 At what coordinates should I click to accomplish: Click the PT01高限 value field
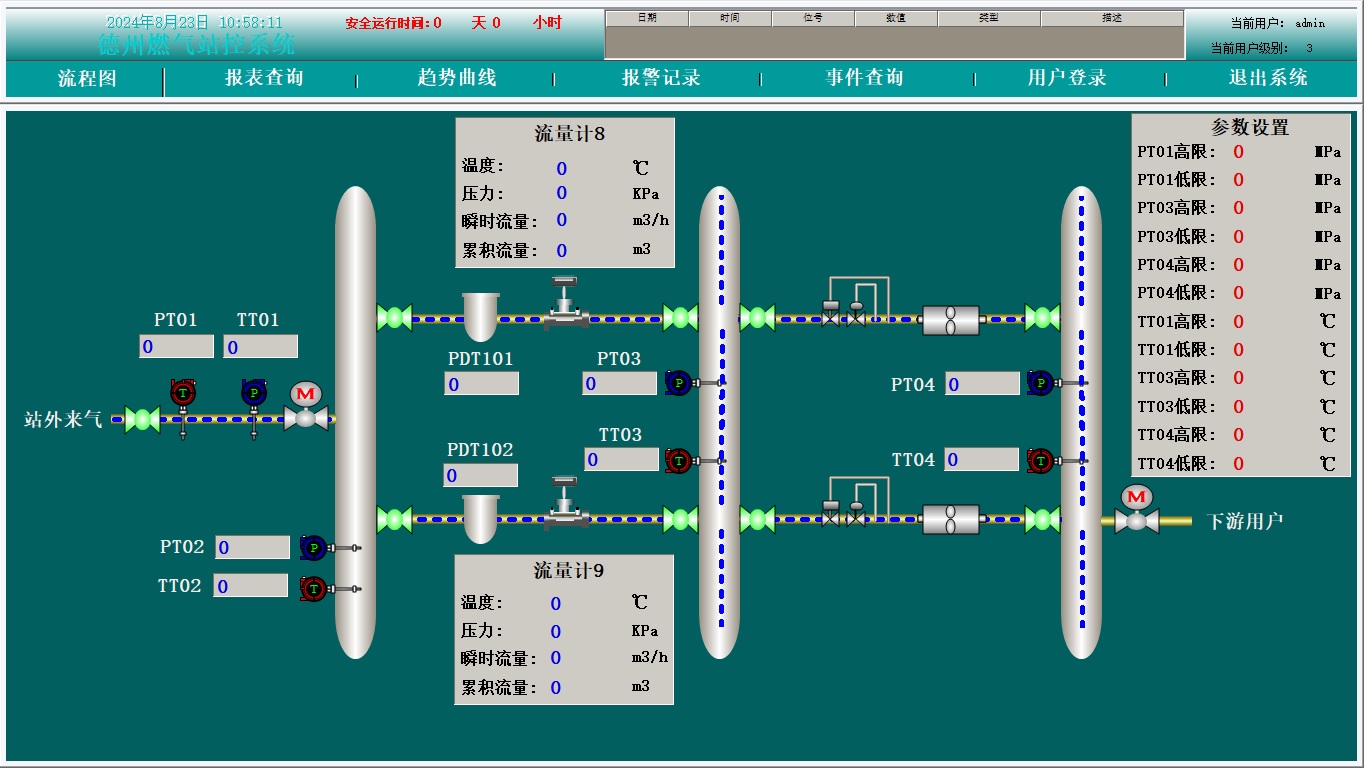pos(1239,152)
